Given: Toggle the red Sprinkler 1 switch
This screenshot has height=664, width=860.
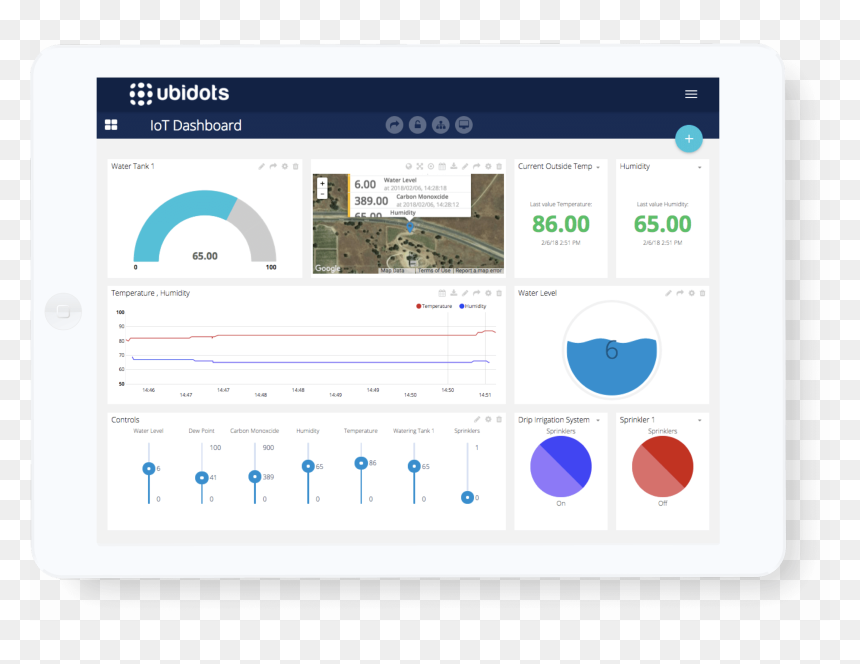Looking at the screenshot, I should (663, 466).
